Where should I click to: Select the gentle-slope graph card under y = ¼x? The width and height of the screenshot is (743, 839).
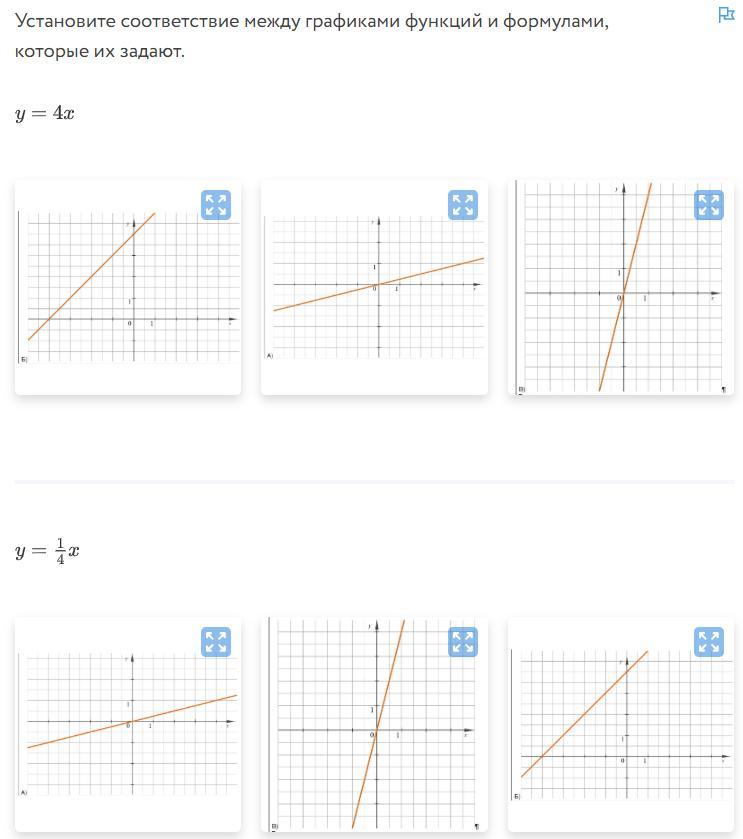tap(128, 725)
